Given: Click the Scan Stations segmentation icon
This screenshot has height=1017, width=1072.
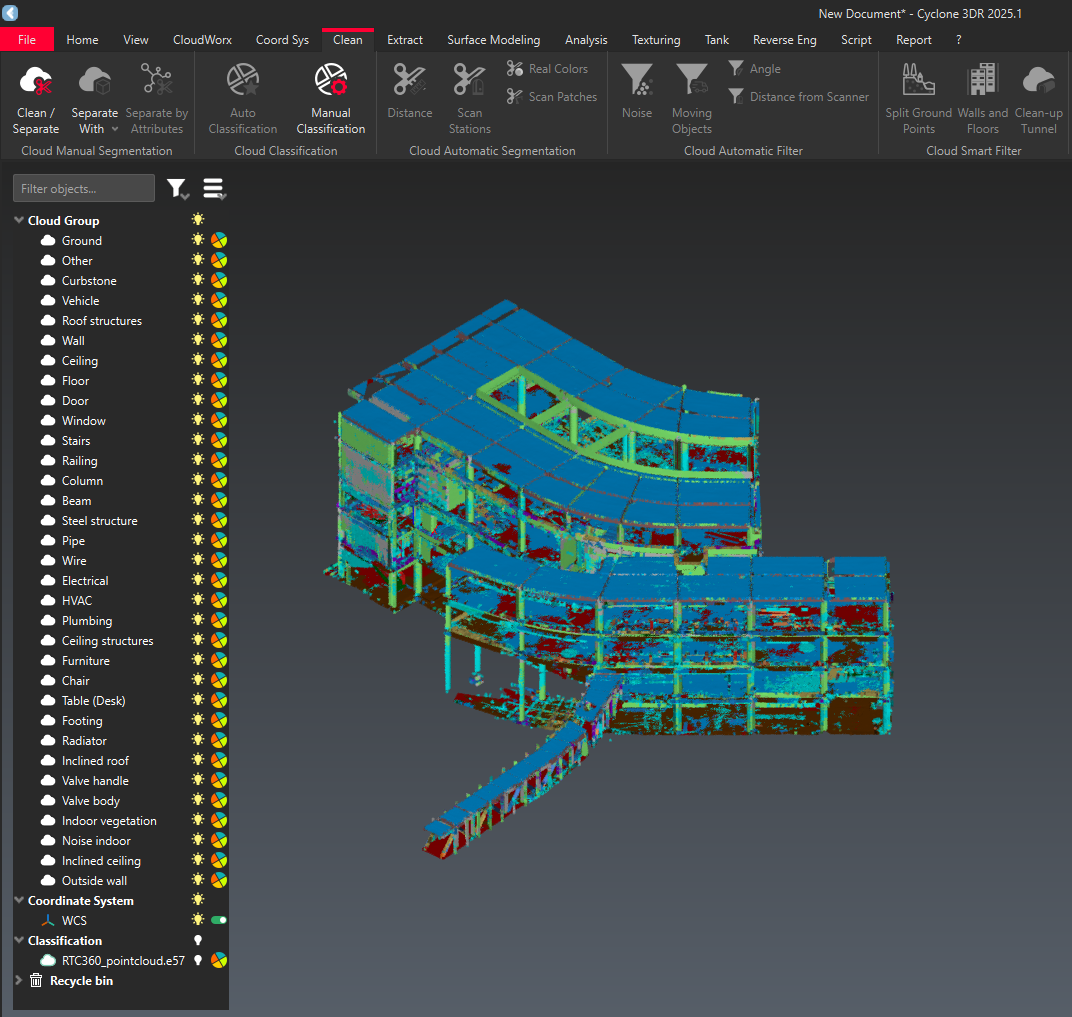Looking at the screenshot, I should 469,81.
